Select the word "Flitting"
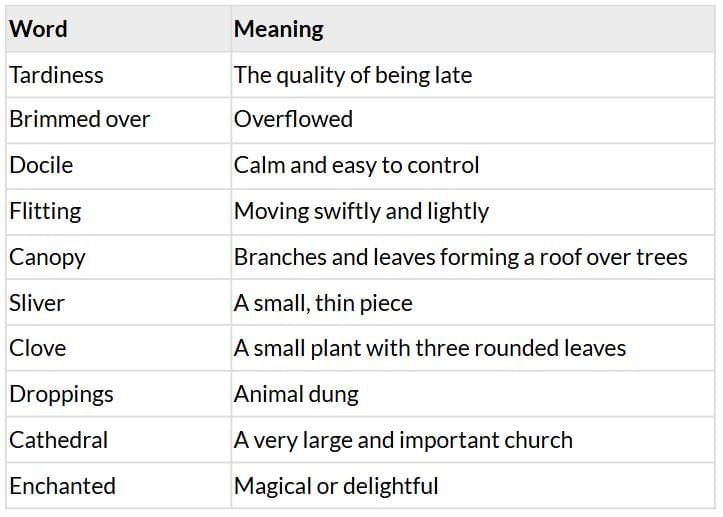723x517 pixels. coord(45,211)
